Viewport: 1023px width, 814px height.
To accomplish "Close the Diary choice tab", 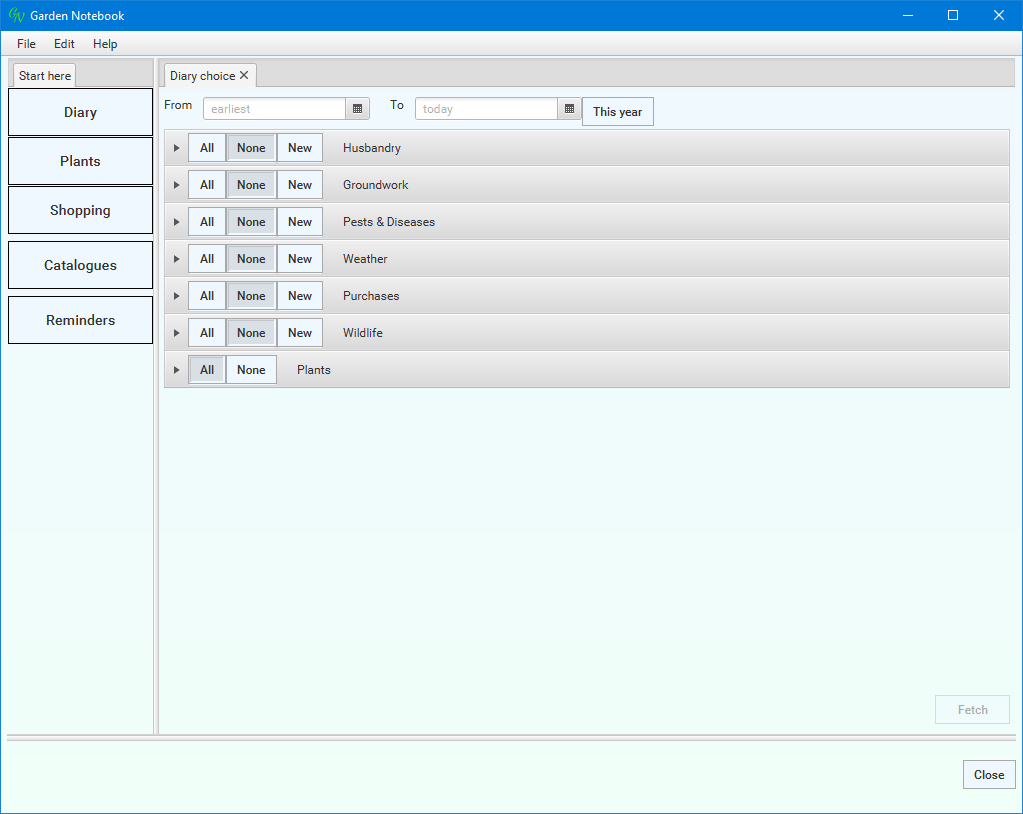I will (244, 75).
